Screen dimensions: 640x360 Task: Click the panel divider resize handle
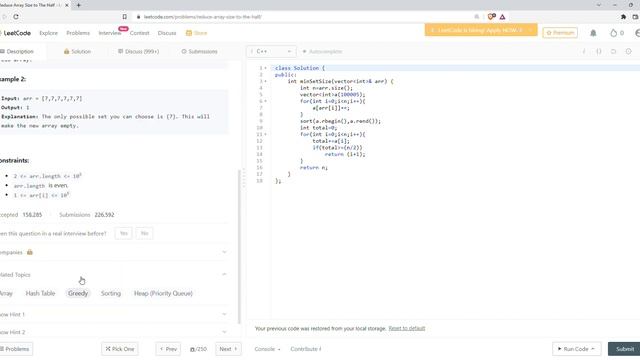[x=244, y=178]
